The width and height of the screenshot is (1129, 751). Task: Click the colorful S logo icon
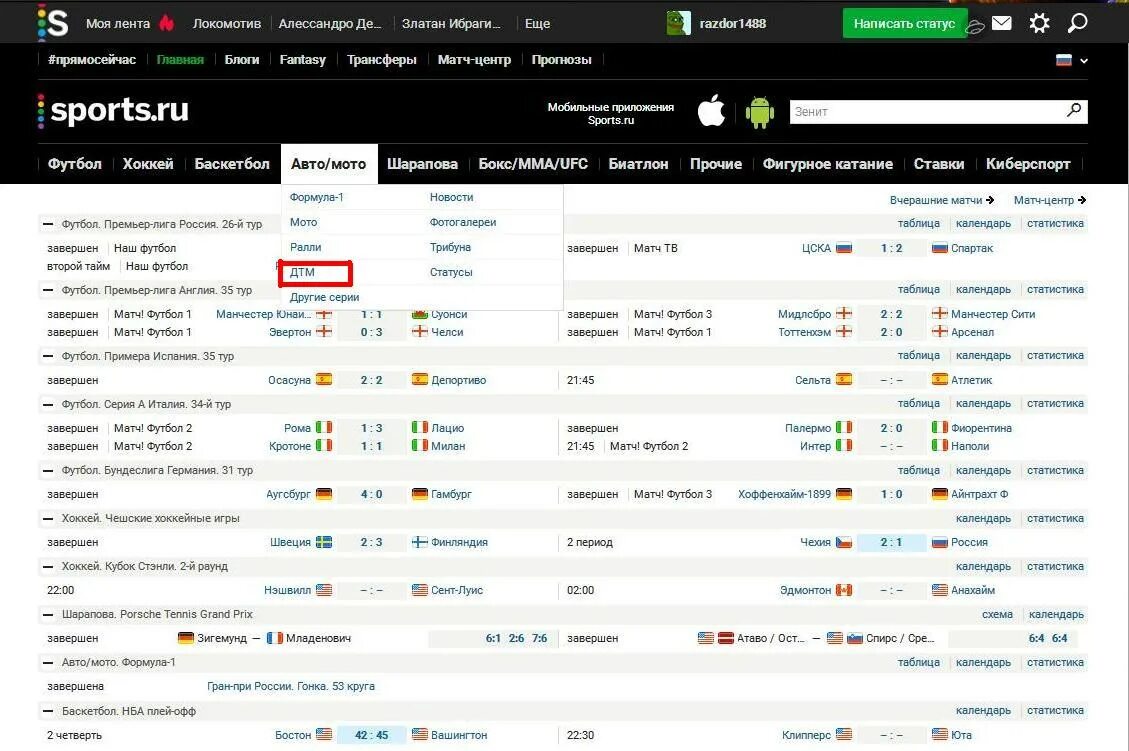53,22
